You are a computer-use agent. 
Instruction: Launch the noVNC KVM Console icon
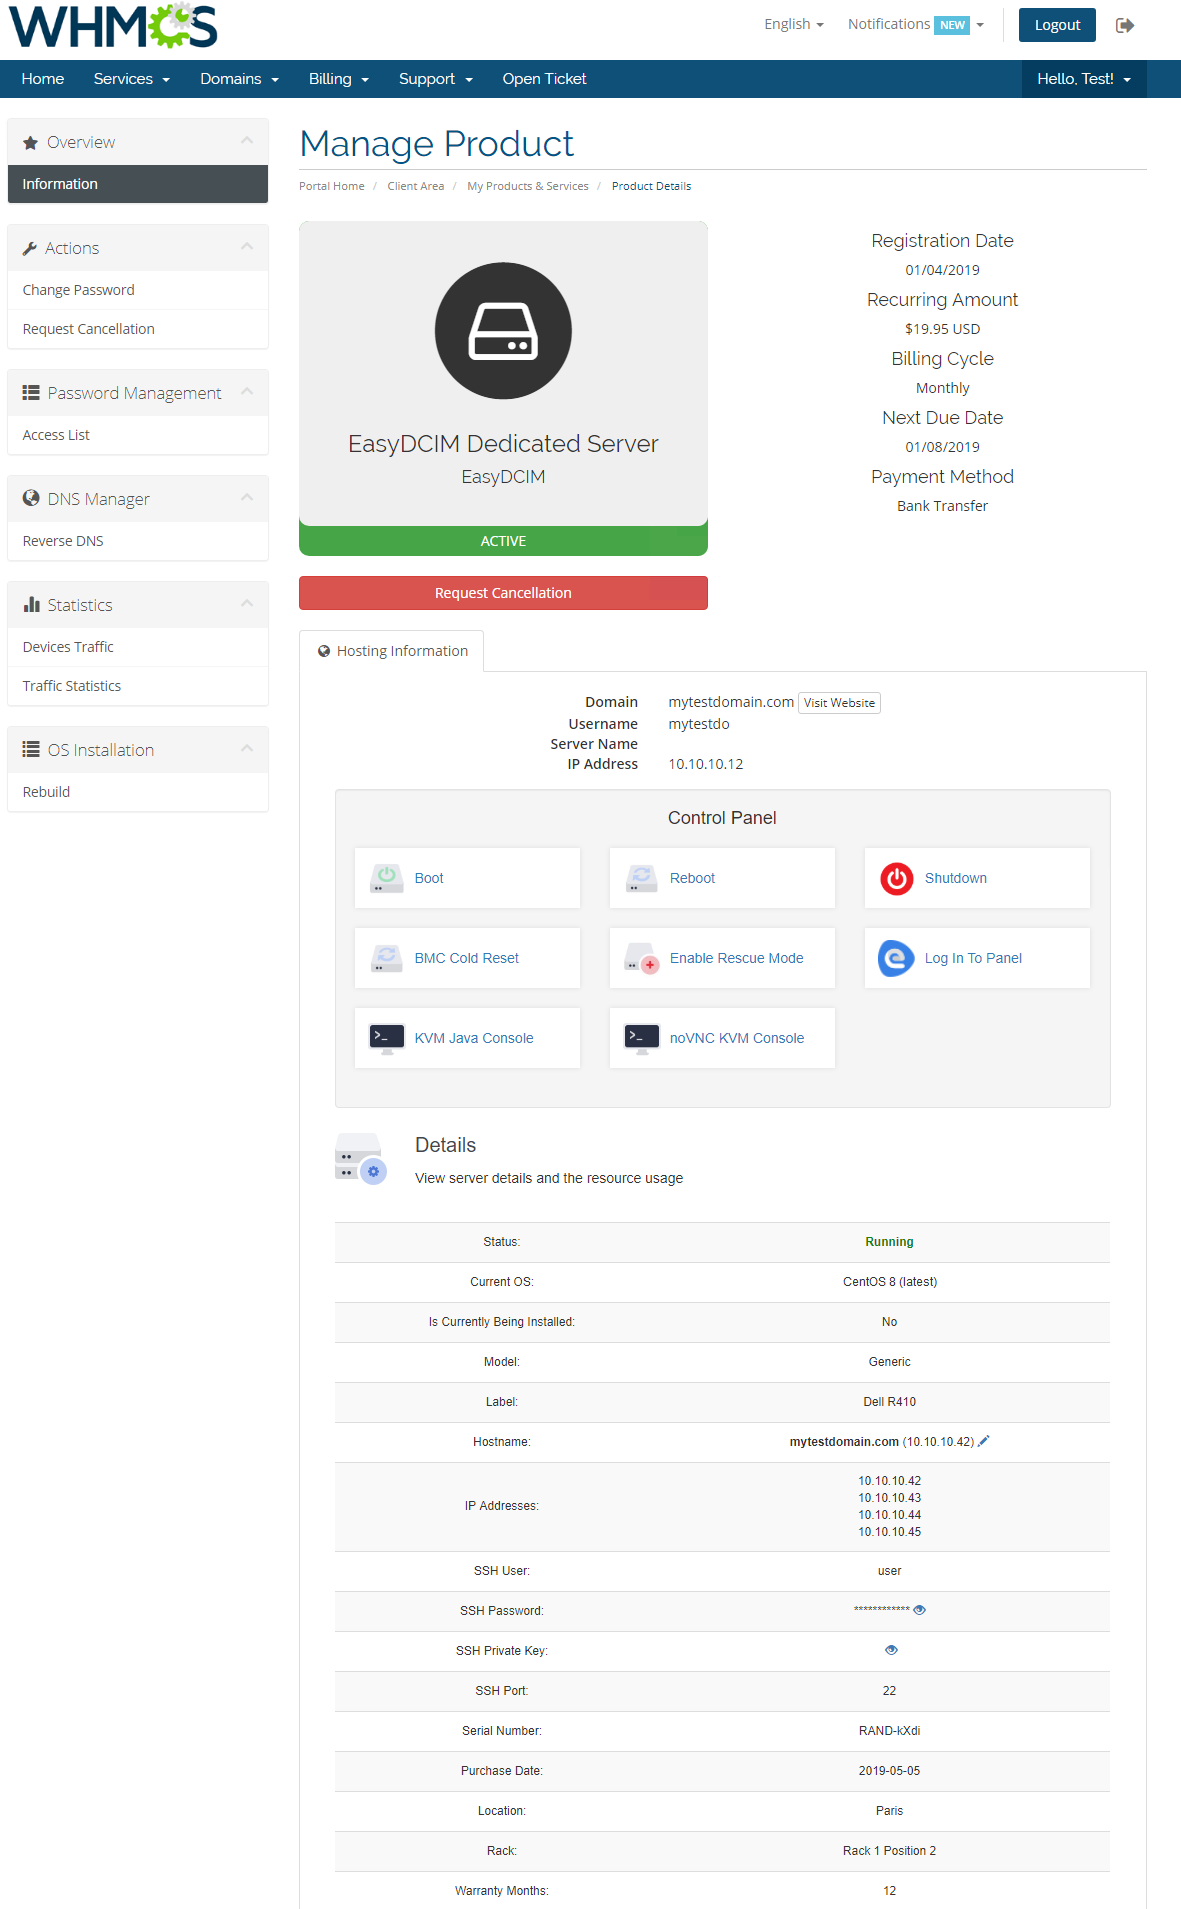(641, 1038)
